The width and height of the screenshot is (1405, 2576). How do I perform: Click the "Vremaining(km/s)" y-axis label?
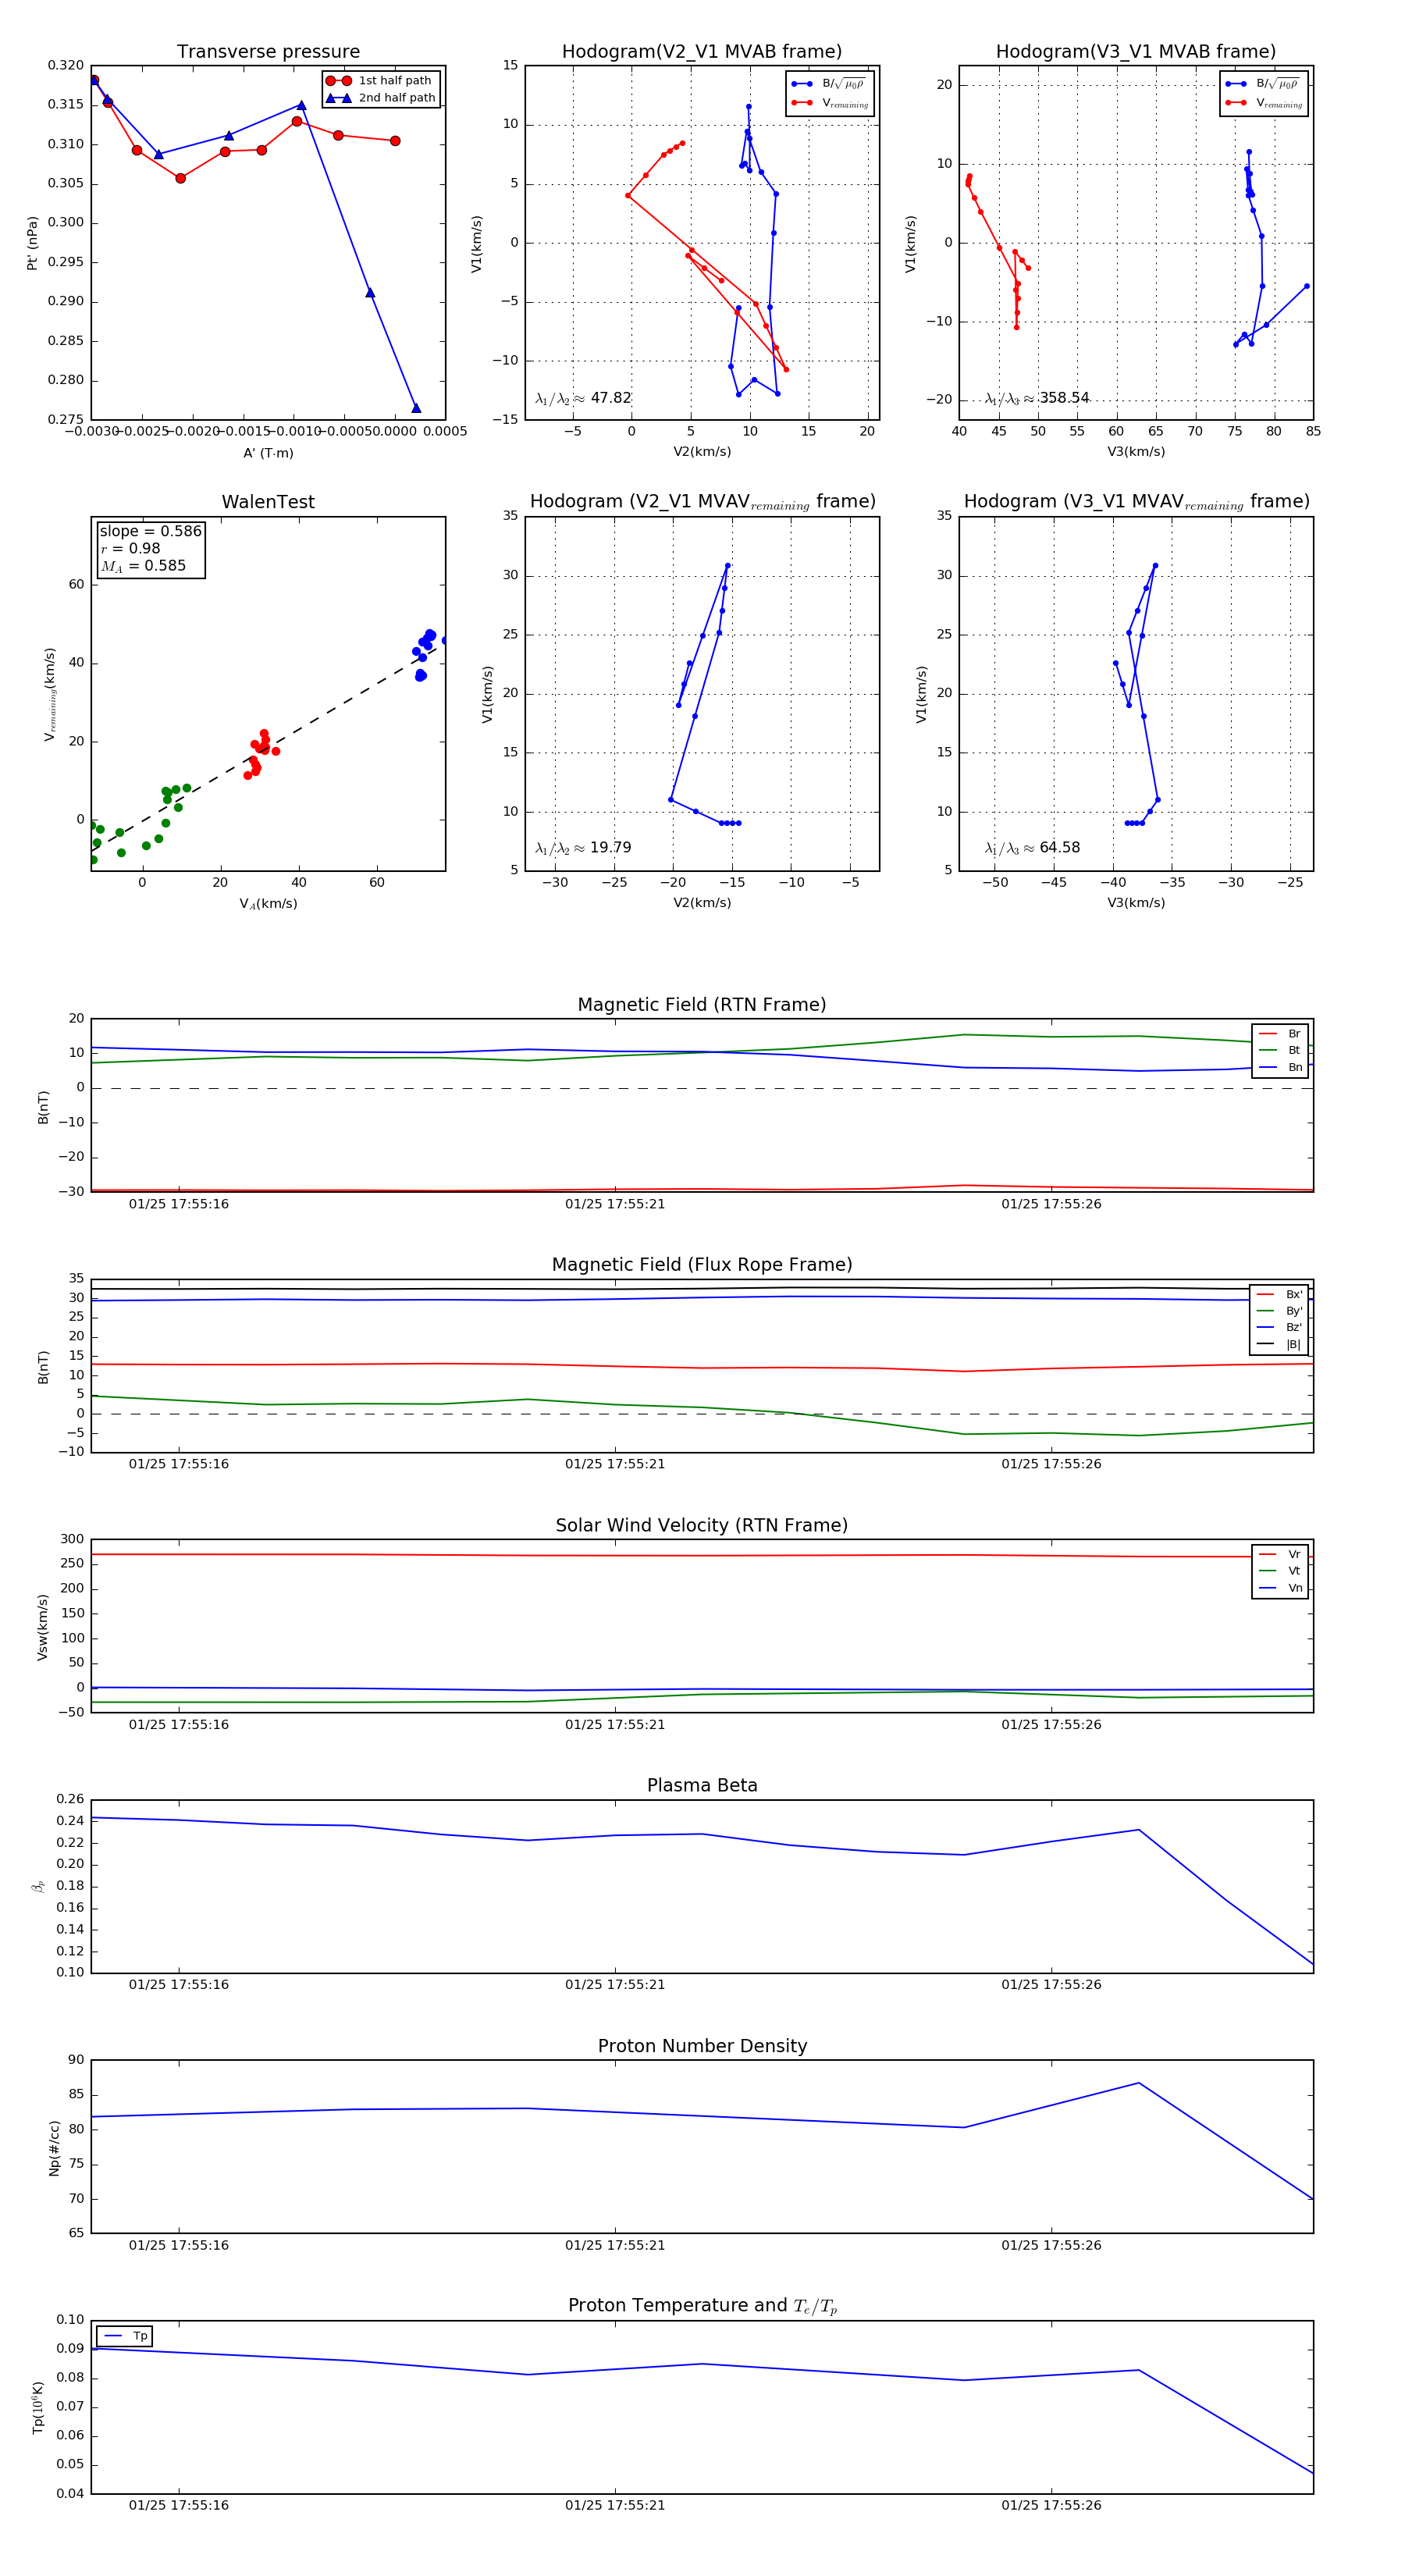tap(49, 694)
